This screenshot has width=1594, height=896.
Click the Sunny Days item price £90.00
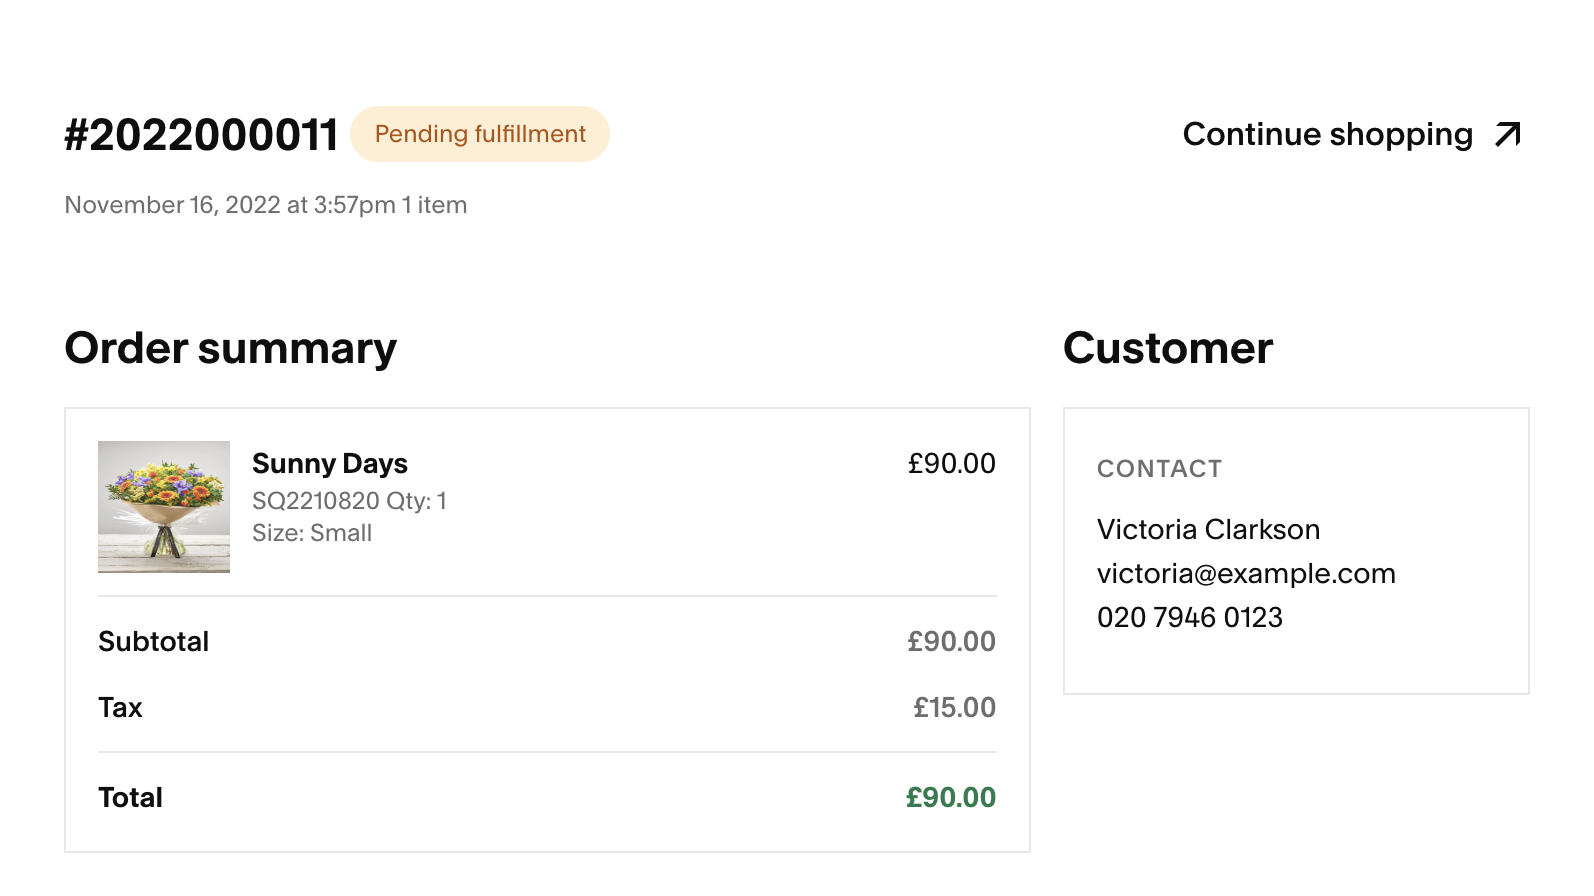click(951, 464)
